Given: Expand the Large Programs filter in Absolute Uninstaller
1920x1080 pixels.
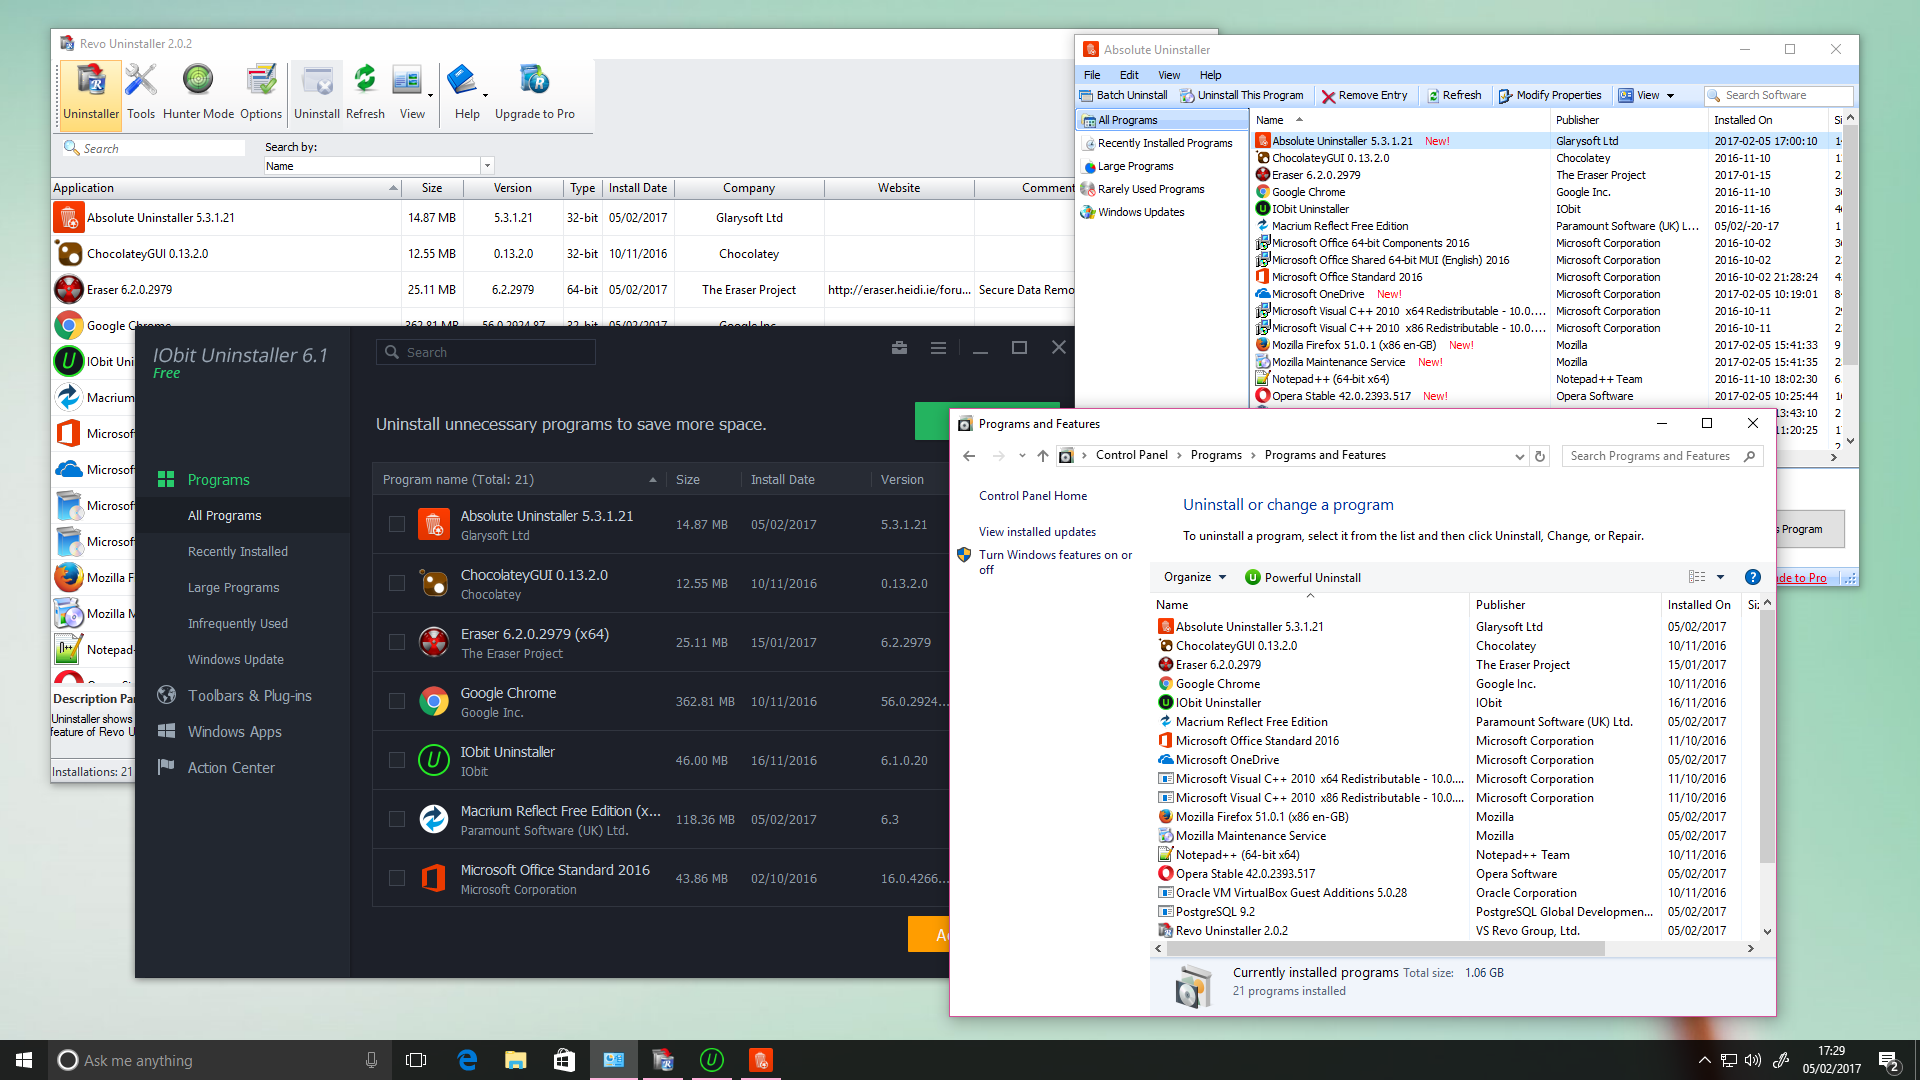Looking at the screenshot, I should [1134, 166].
